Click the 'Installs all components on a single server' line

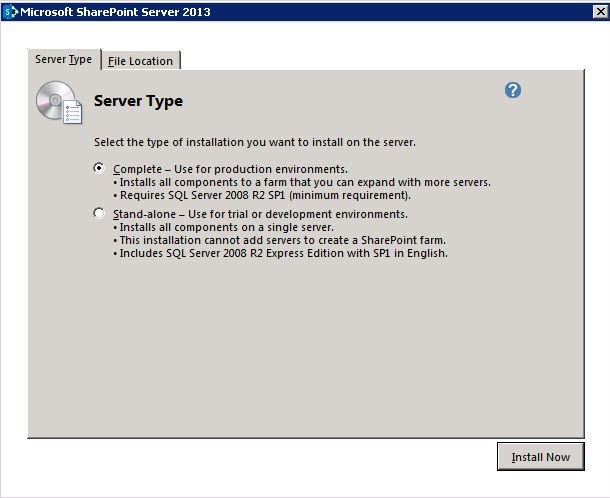coord(223,227)
